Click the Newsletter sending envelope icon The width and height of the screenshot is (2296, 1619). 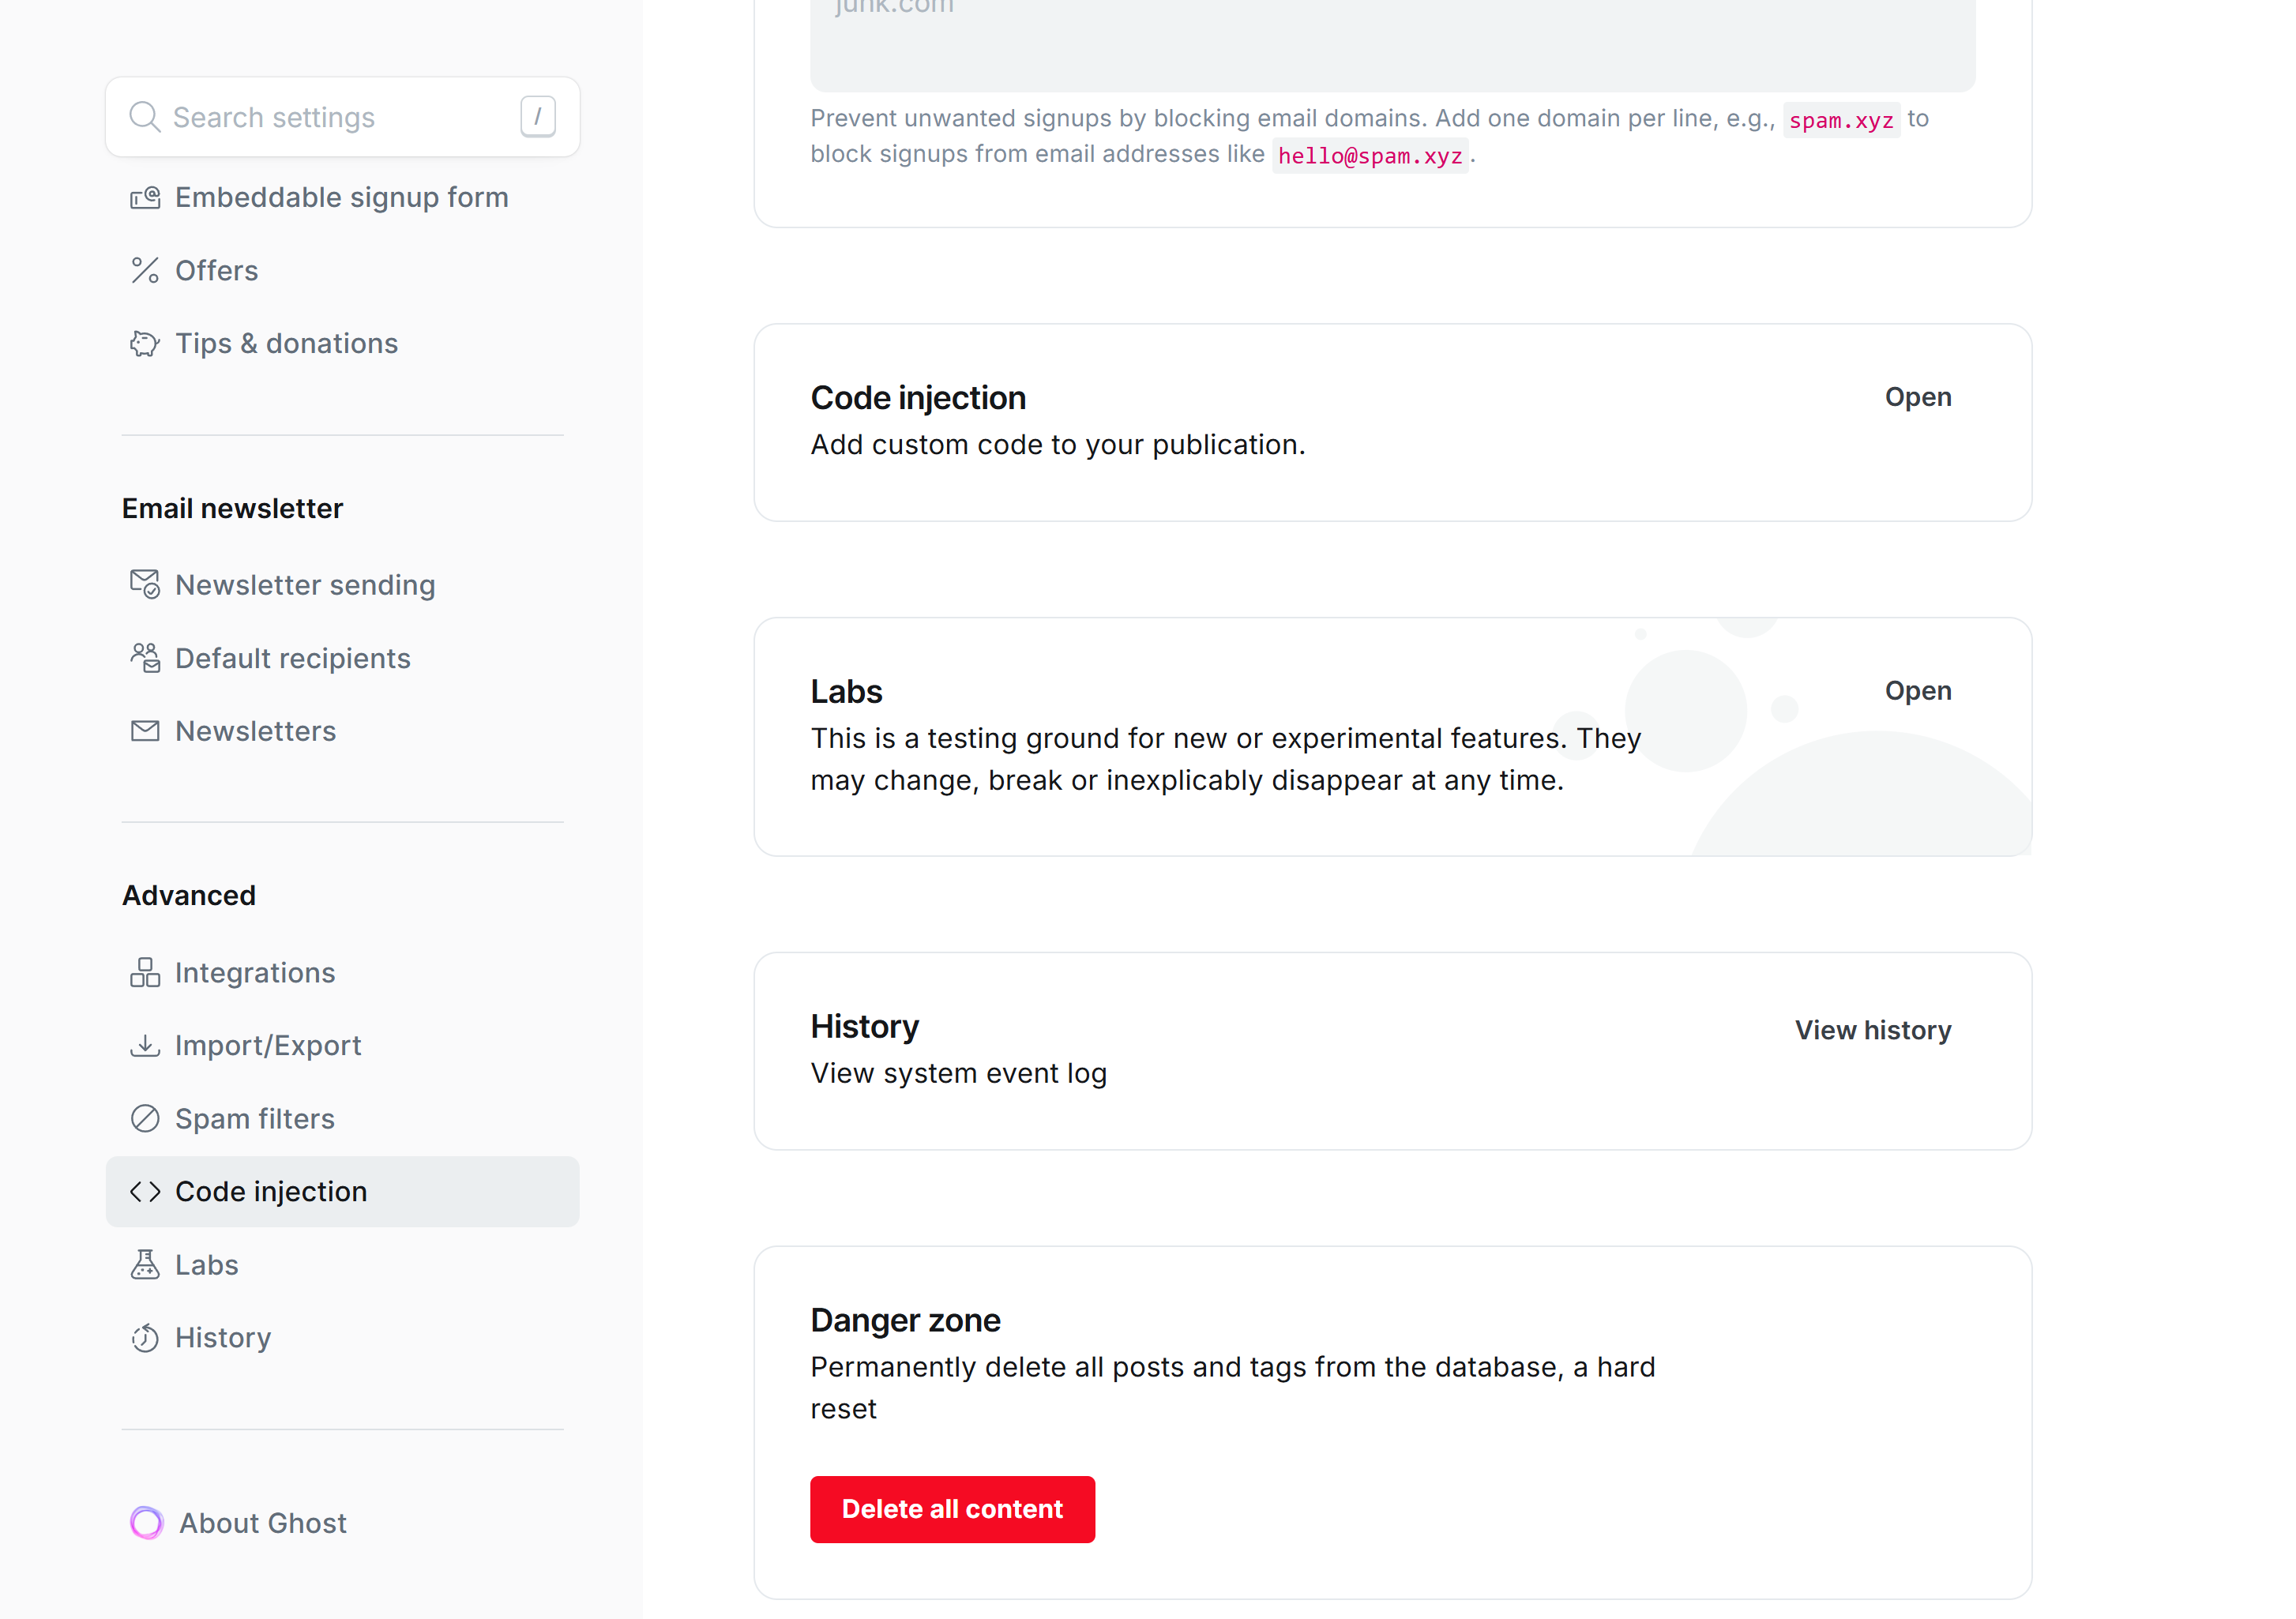click(x=145, y=585)
